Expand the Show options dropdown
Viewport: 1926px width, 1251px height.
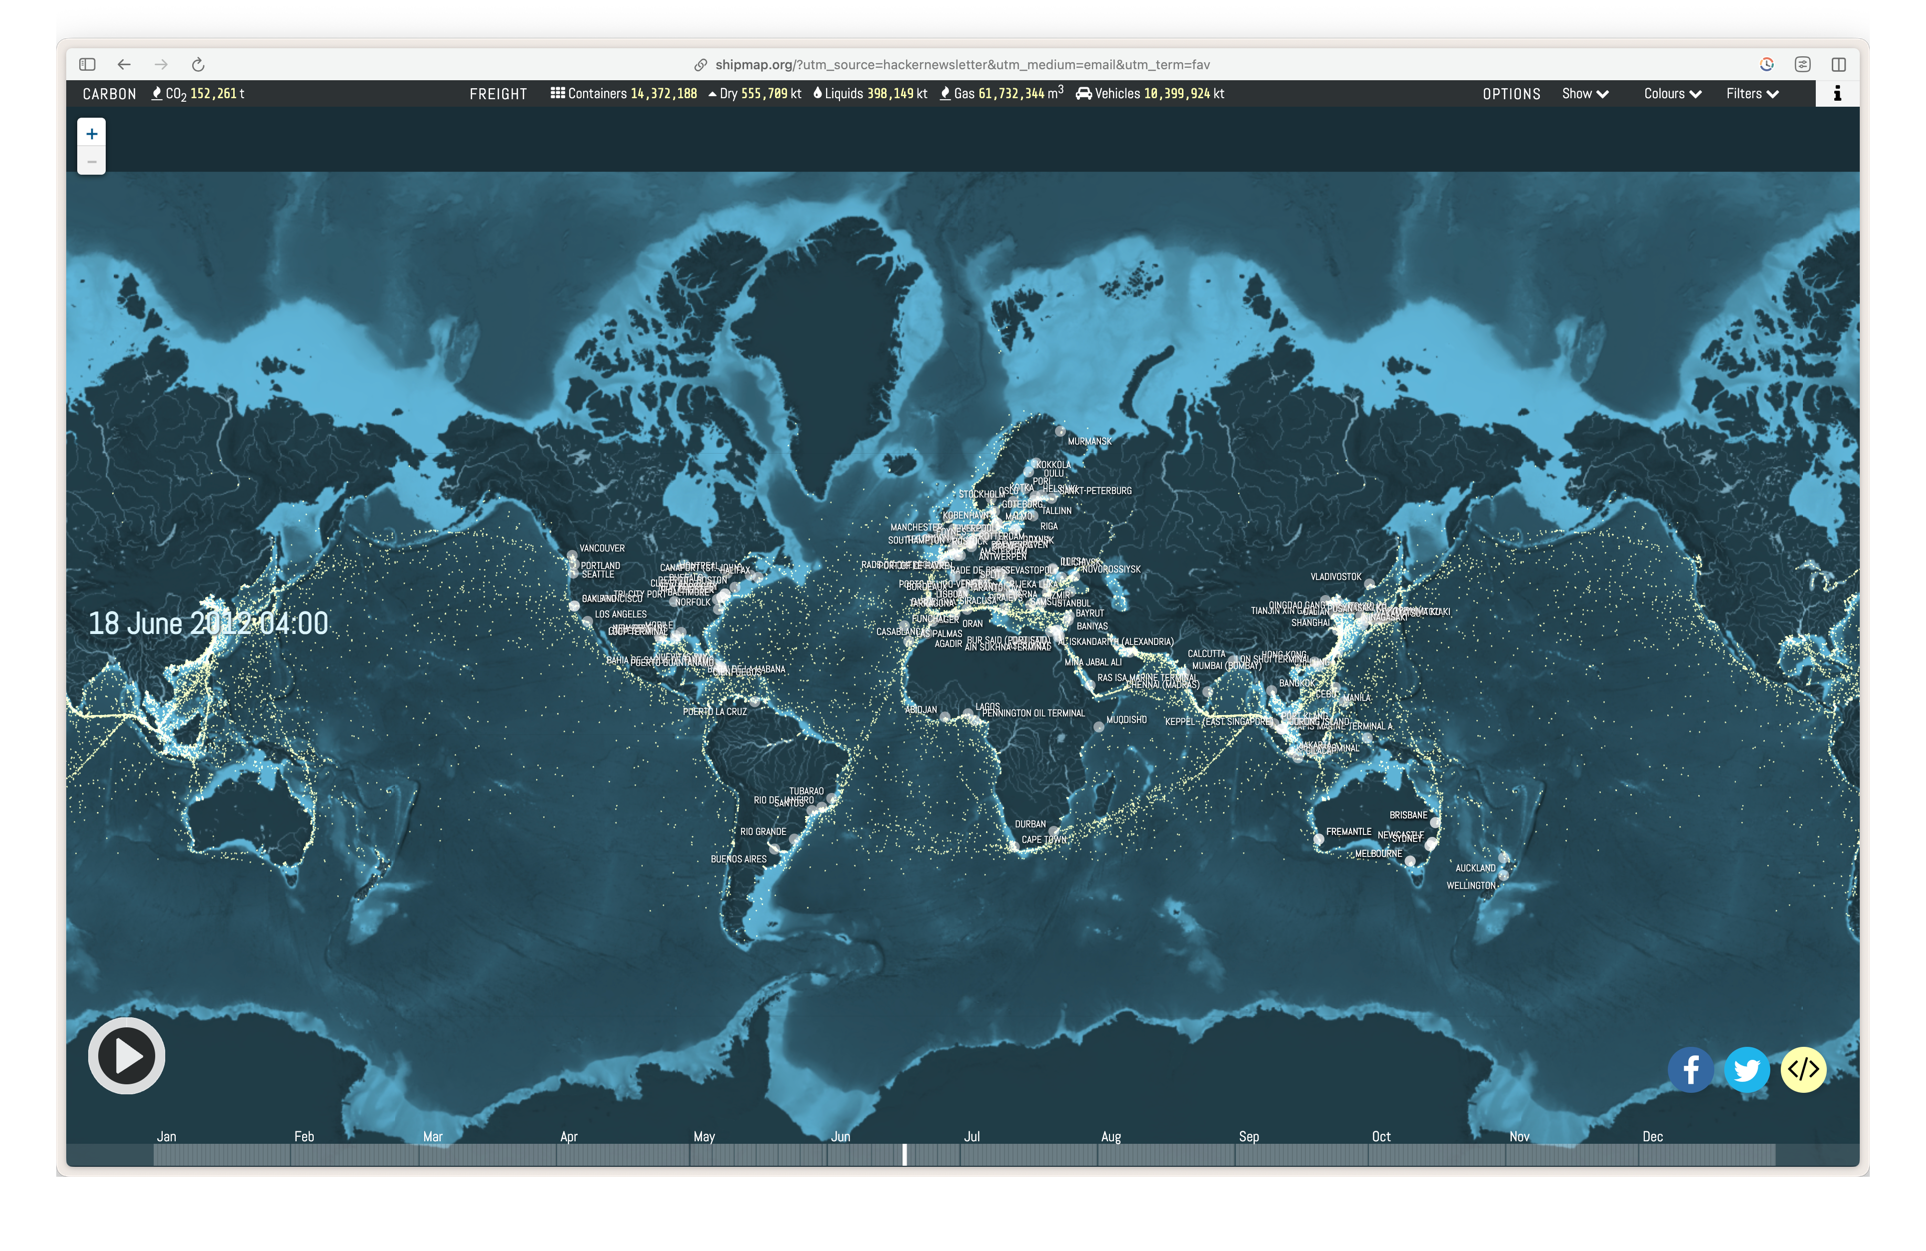pyautogui.click(x=1585, y=94)
